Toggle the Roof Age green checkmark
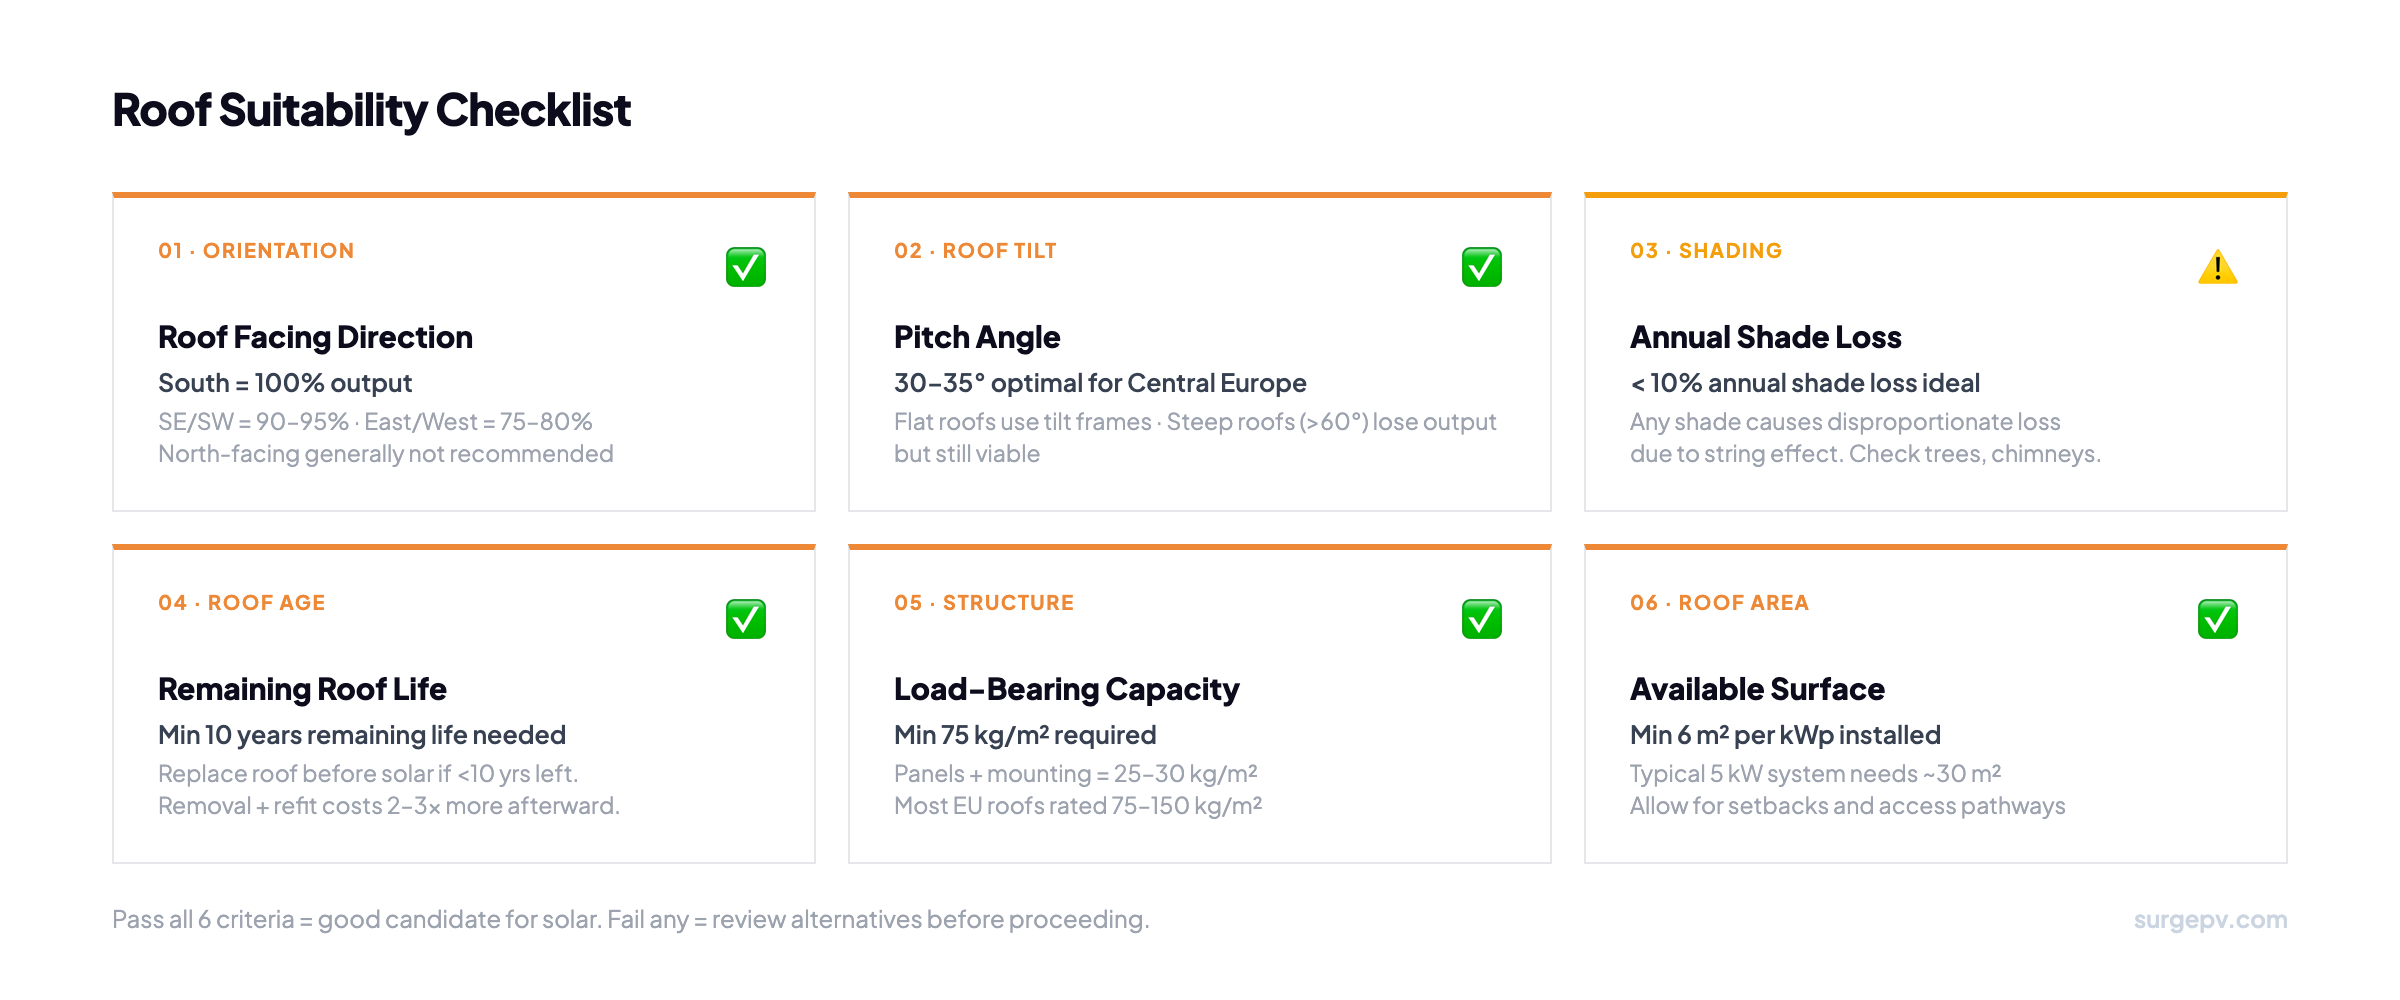2400x1000 pixels. pyautogui.click(x=746, y=619)
